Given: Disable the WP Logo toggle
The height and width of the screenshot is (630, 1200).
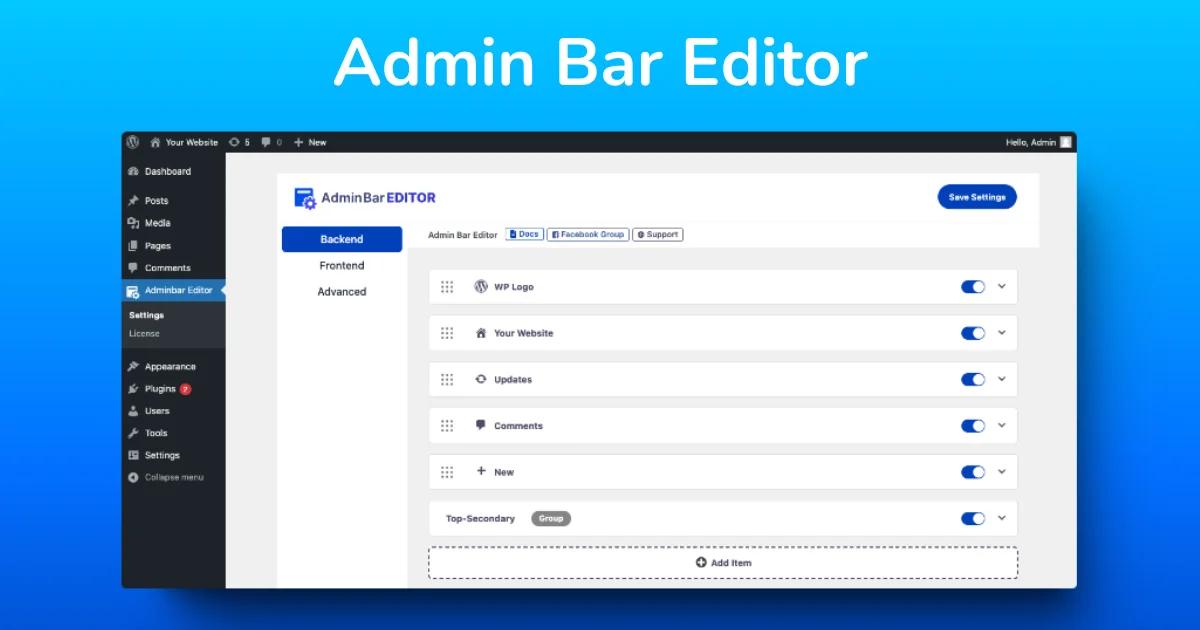Looking at the screenshot, I should point(973,286).
